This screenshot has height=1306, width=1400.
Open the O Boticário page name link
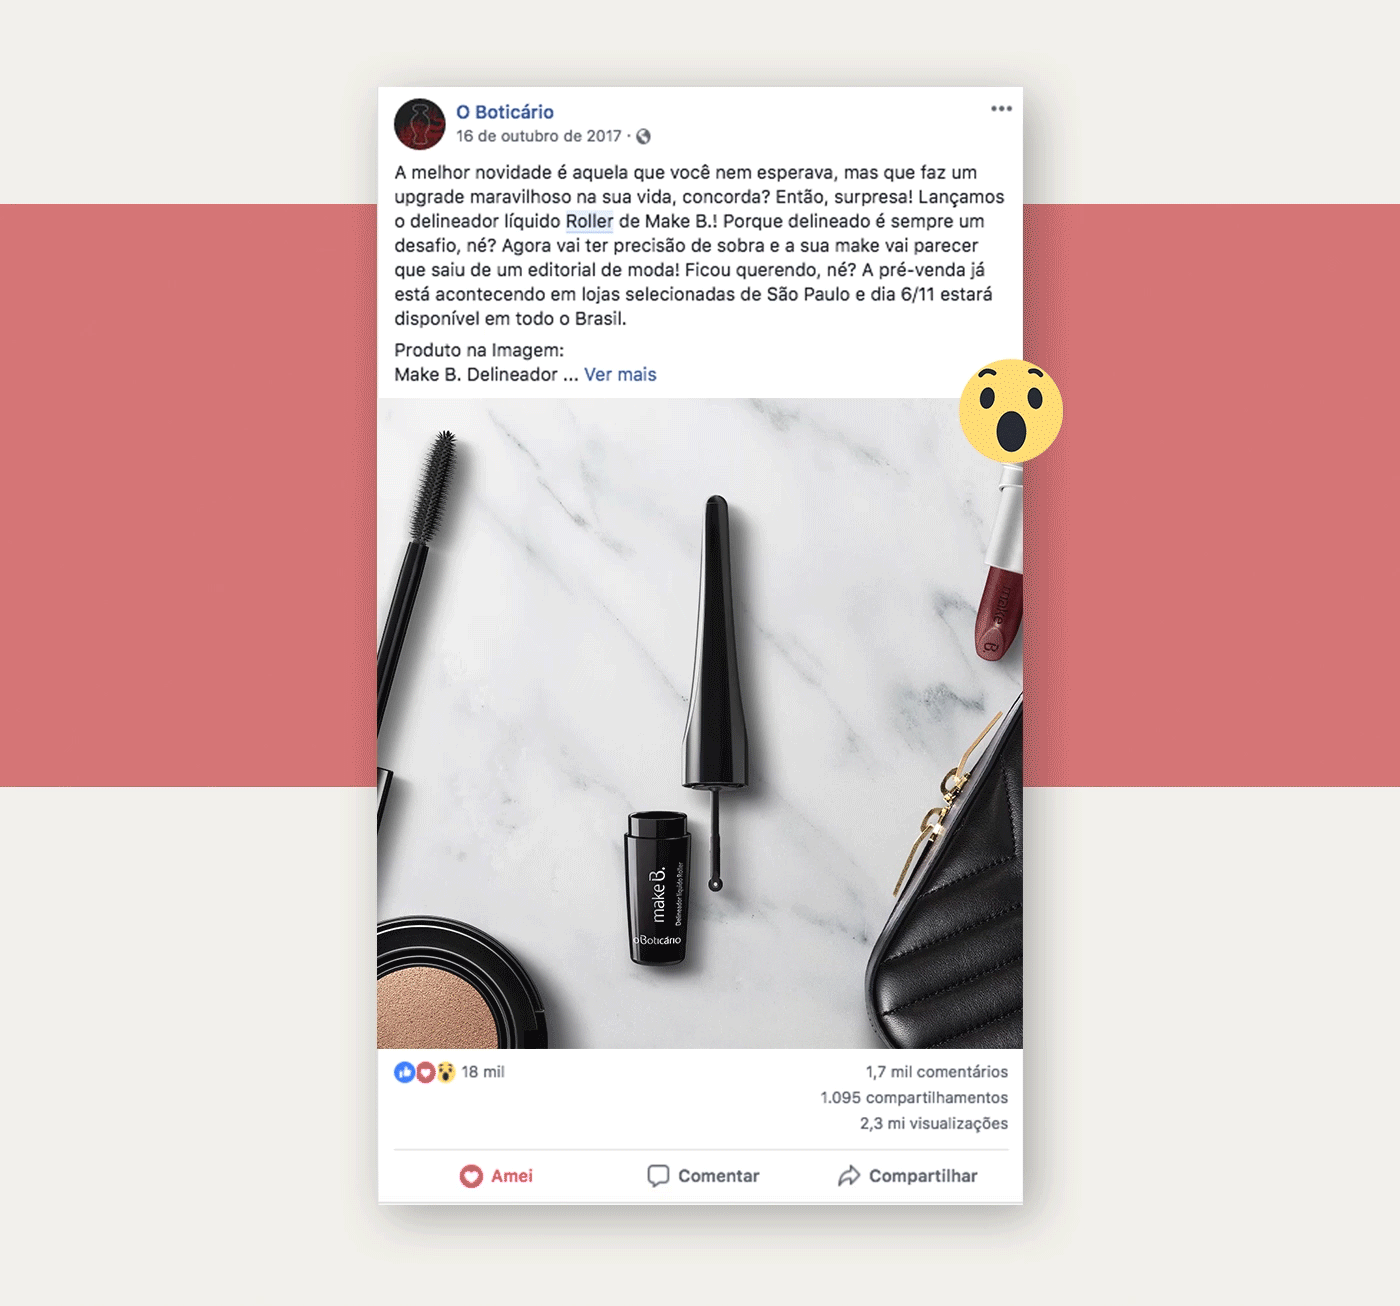click(x=505, y=112)
